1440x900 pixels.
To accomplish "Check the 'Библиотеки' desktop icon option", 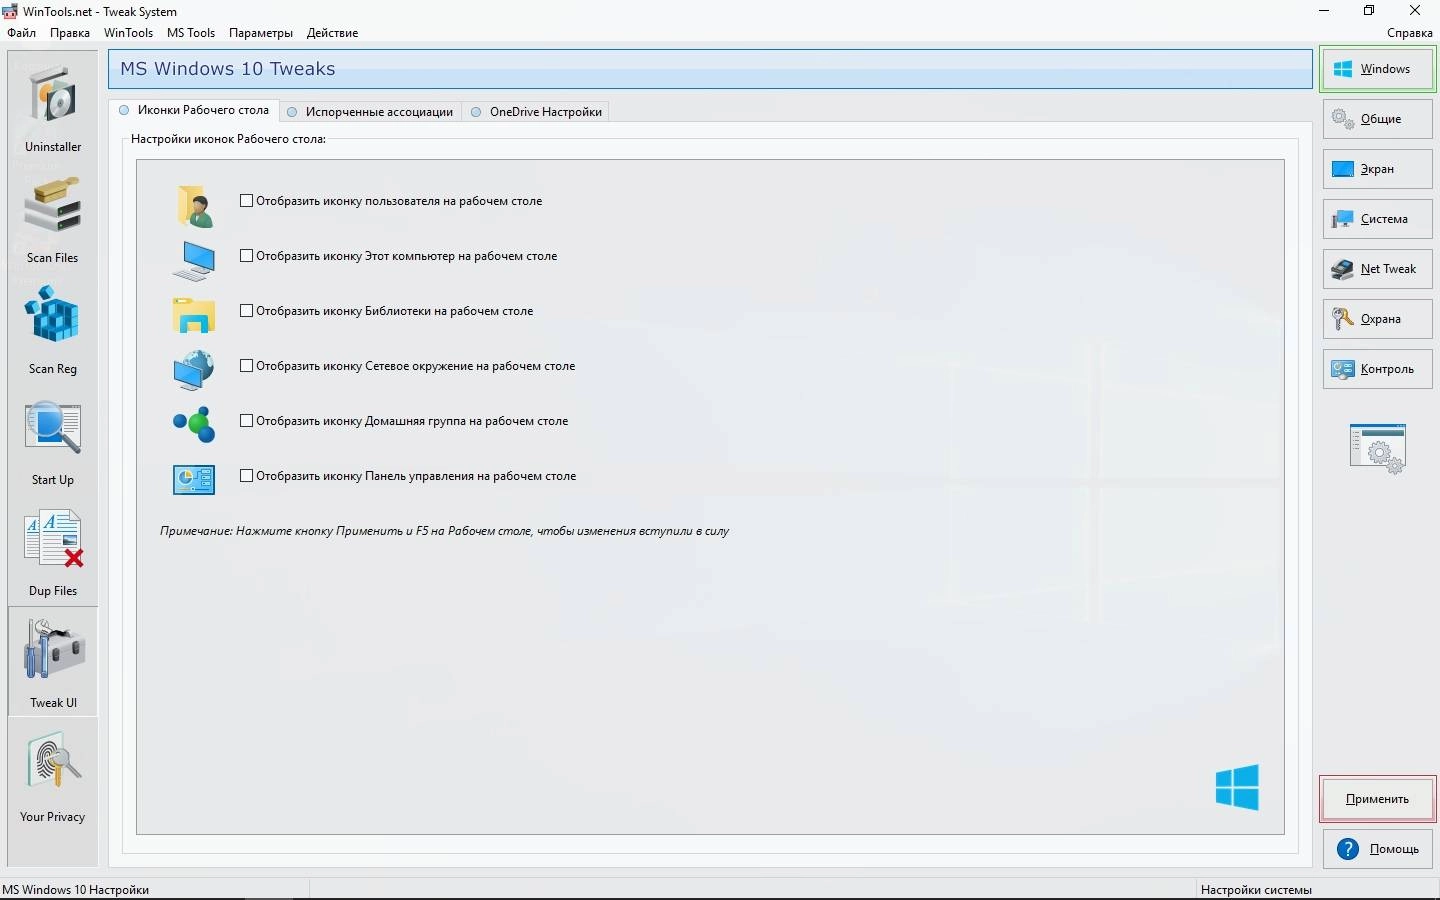I will (x=246, y=311).
